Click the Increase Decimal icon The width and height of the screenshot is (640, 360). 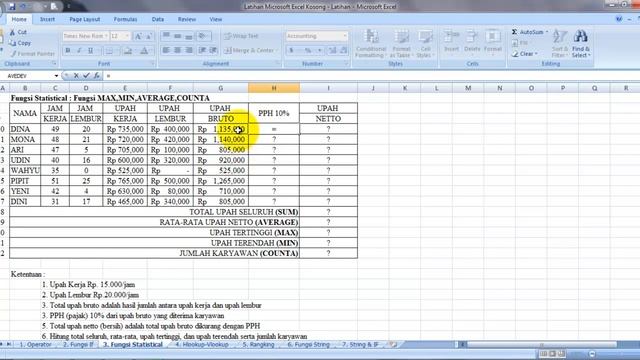tap(332, 50)
